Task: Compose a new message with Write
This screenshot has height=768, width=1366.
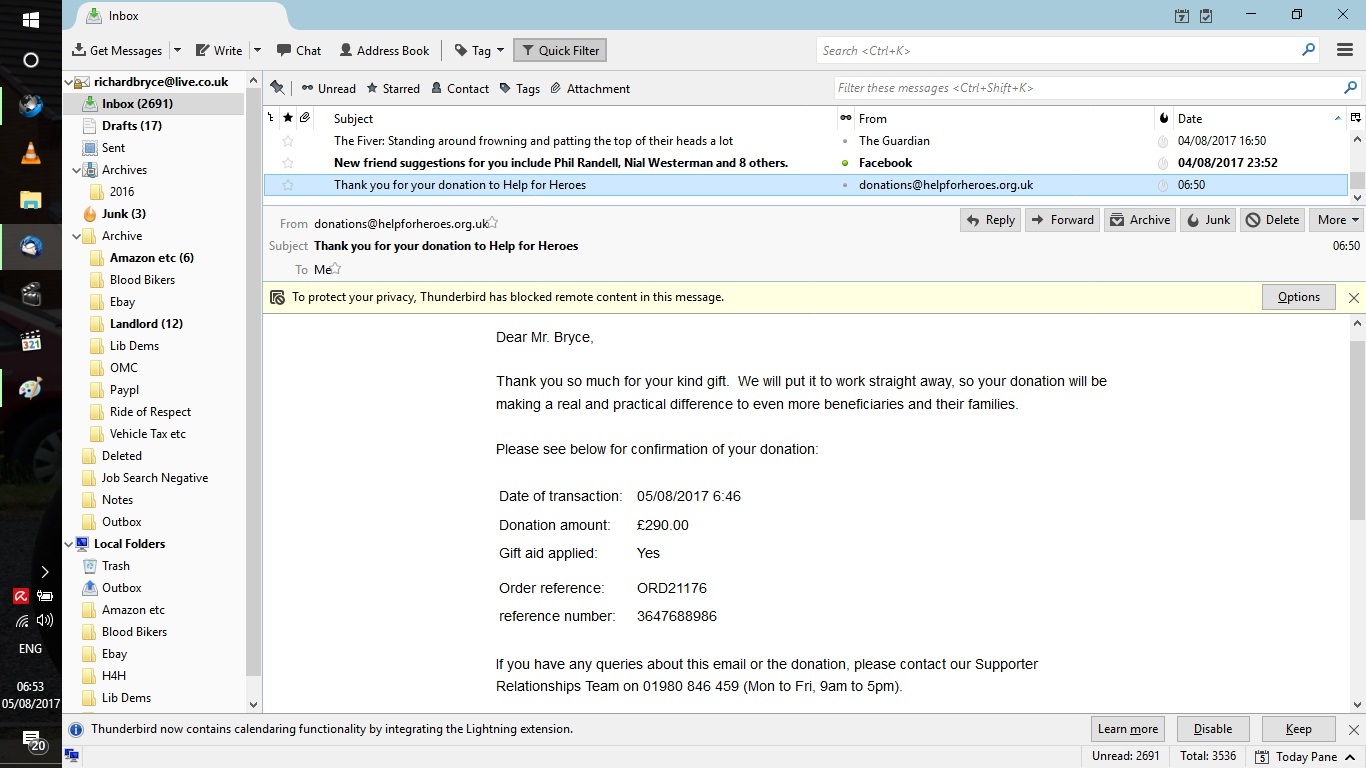Action: point(219,51)
